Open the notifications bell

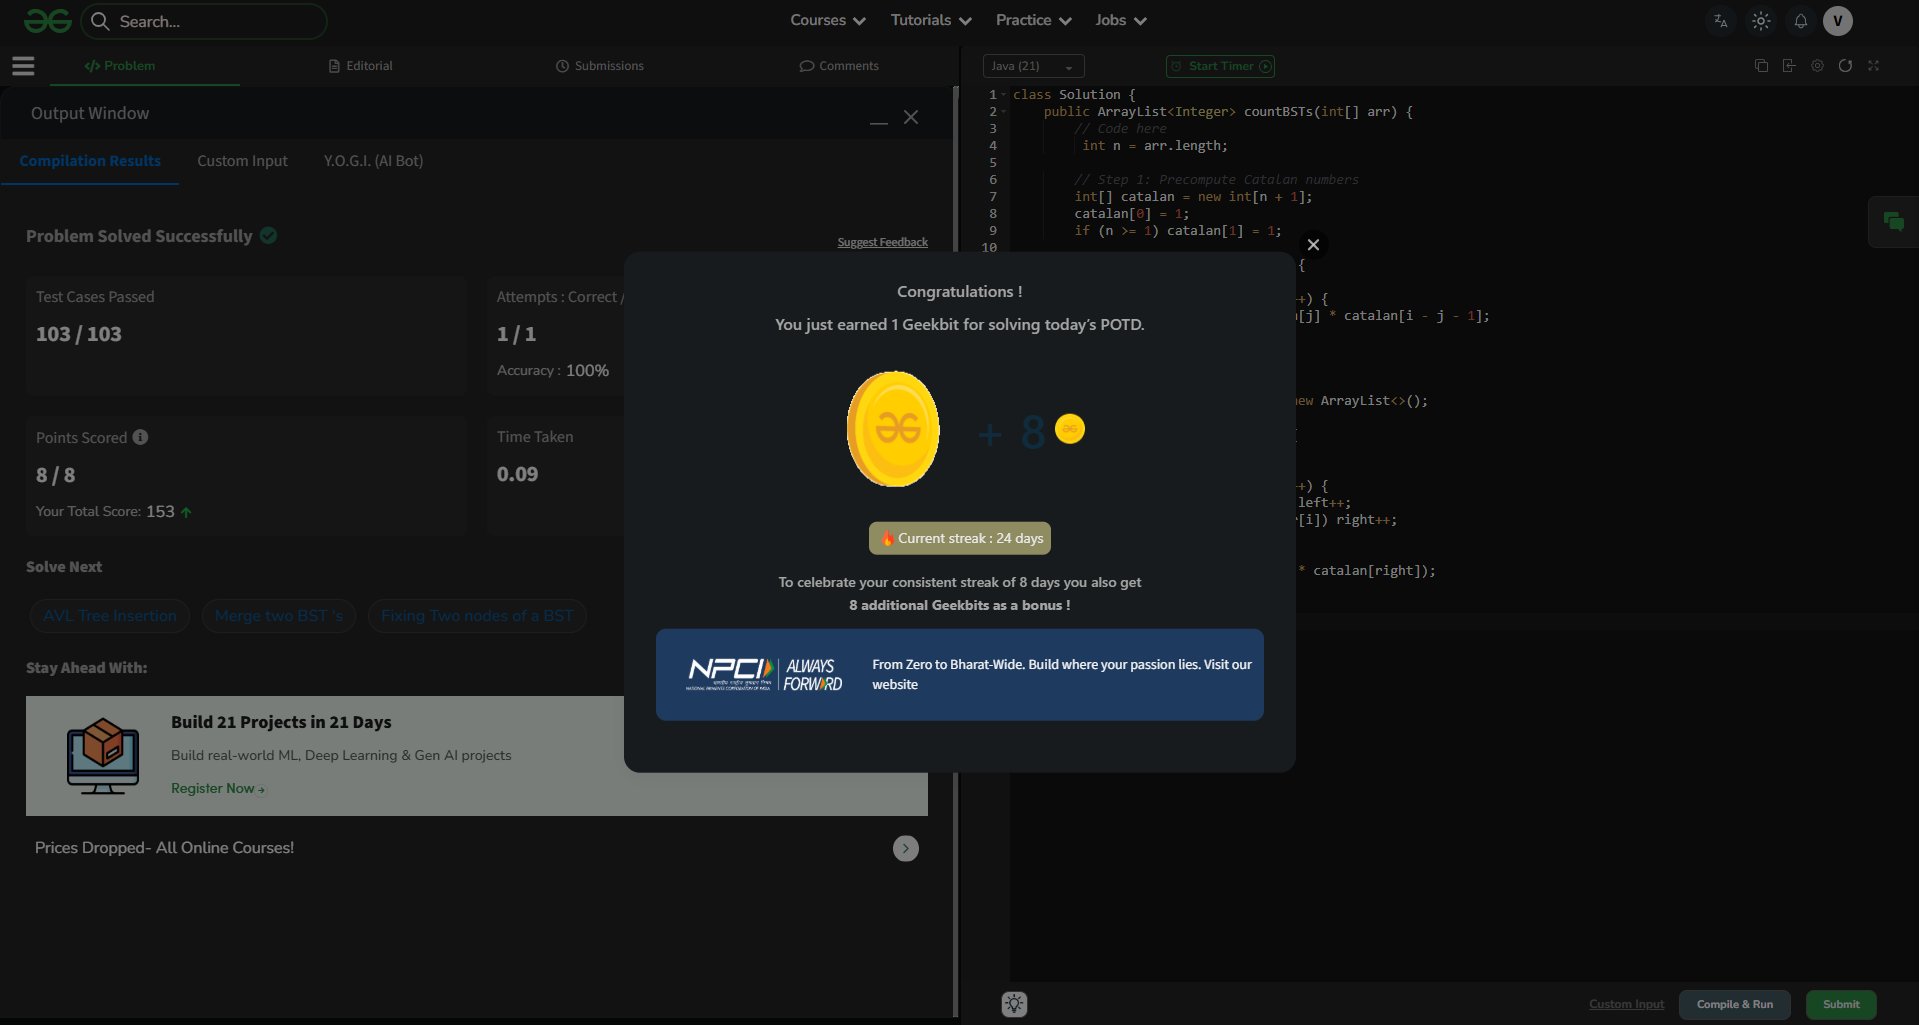click(x=1800, y=21)
